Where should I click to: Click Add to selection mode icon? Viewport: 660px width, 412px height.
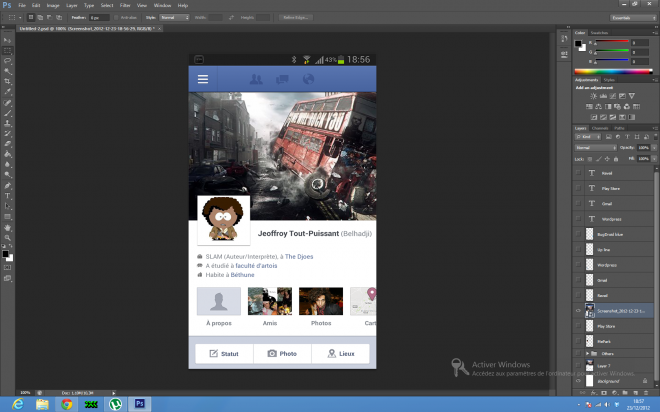[40, 18]
